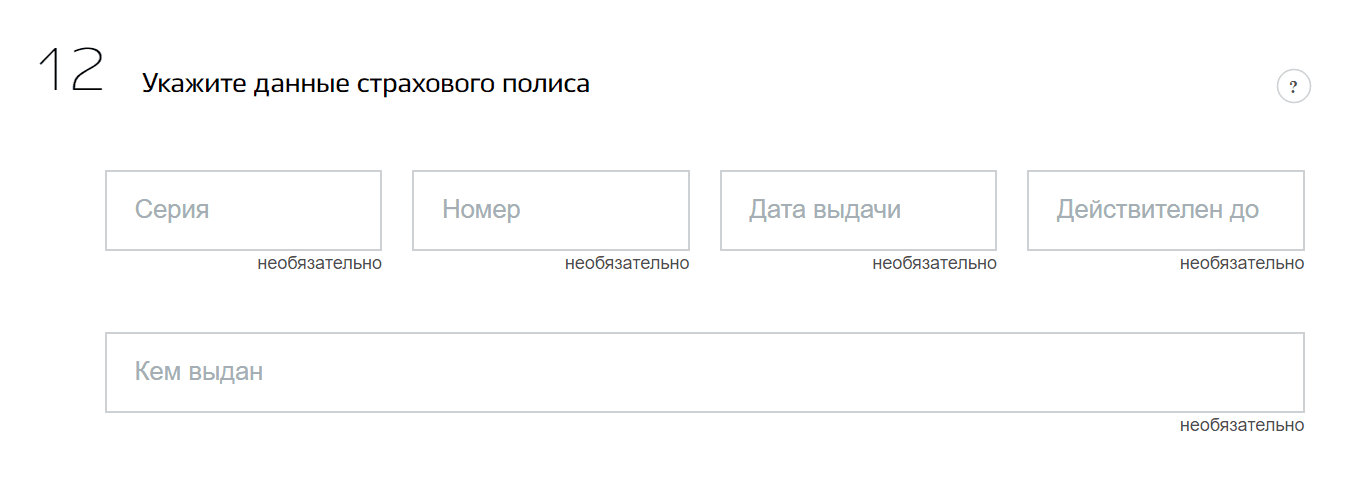
Task: Click 'необязательно' label under Серия field
Action: (x=319, y=264)
